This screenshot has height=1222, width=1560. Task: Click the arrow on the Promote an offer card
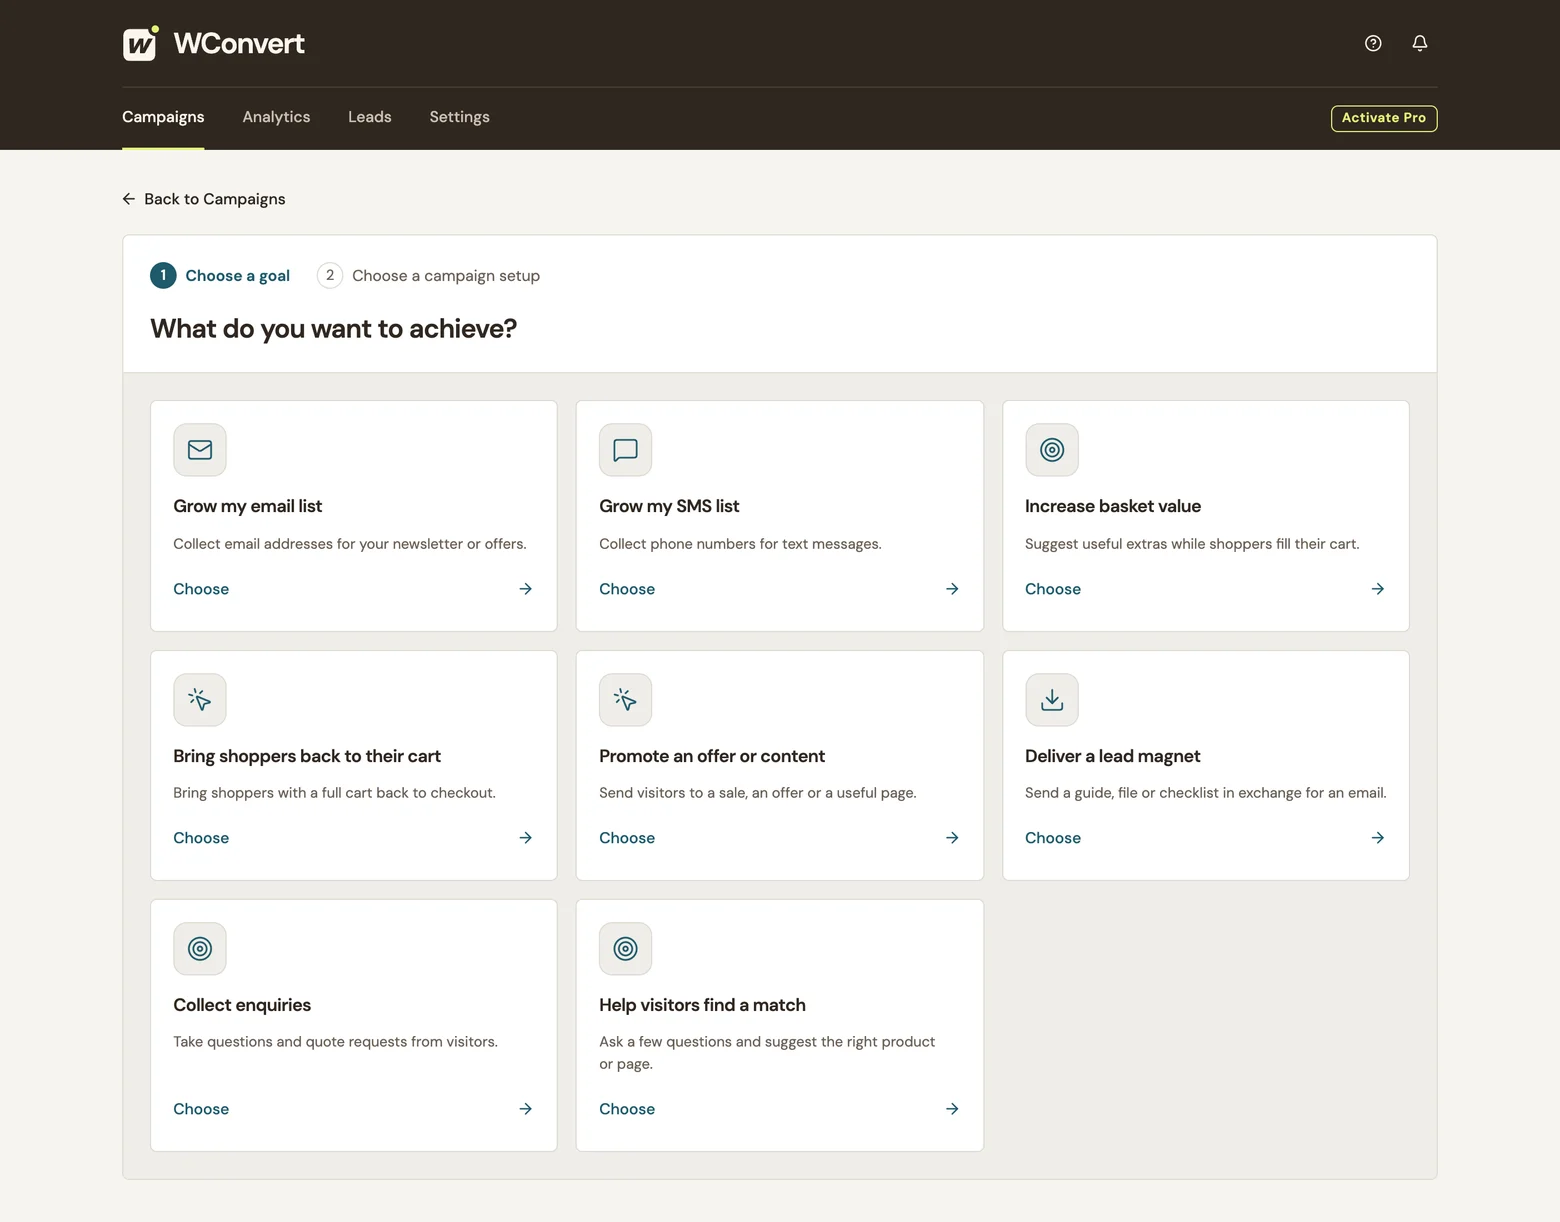(952, 838)
